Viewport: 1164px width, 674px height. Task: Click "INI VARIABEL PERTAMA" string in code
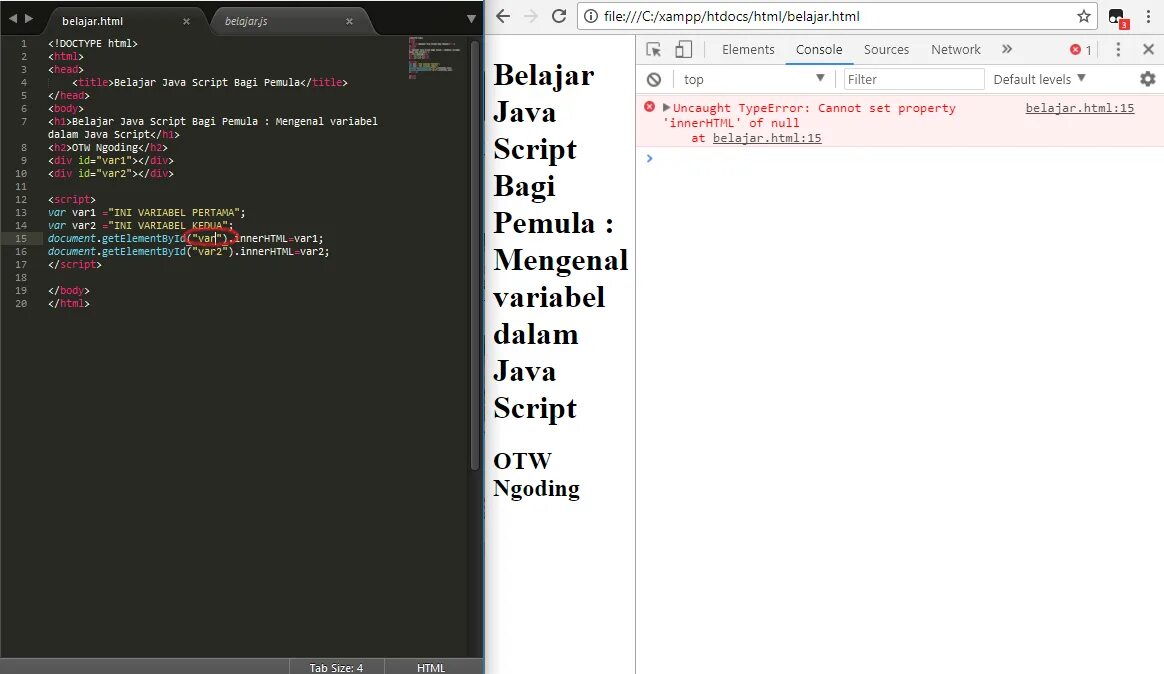[x=174, y=212]
